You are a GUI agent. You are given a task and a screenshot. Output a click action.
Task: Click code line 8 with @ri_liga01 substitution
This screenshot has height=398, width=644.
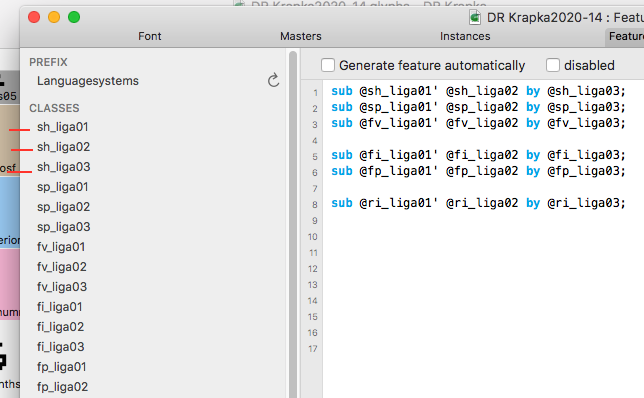coord(478,203)
